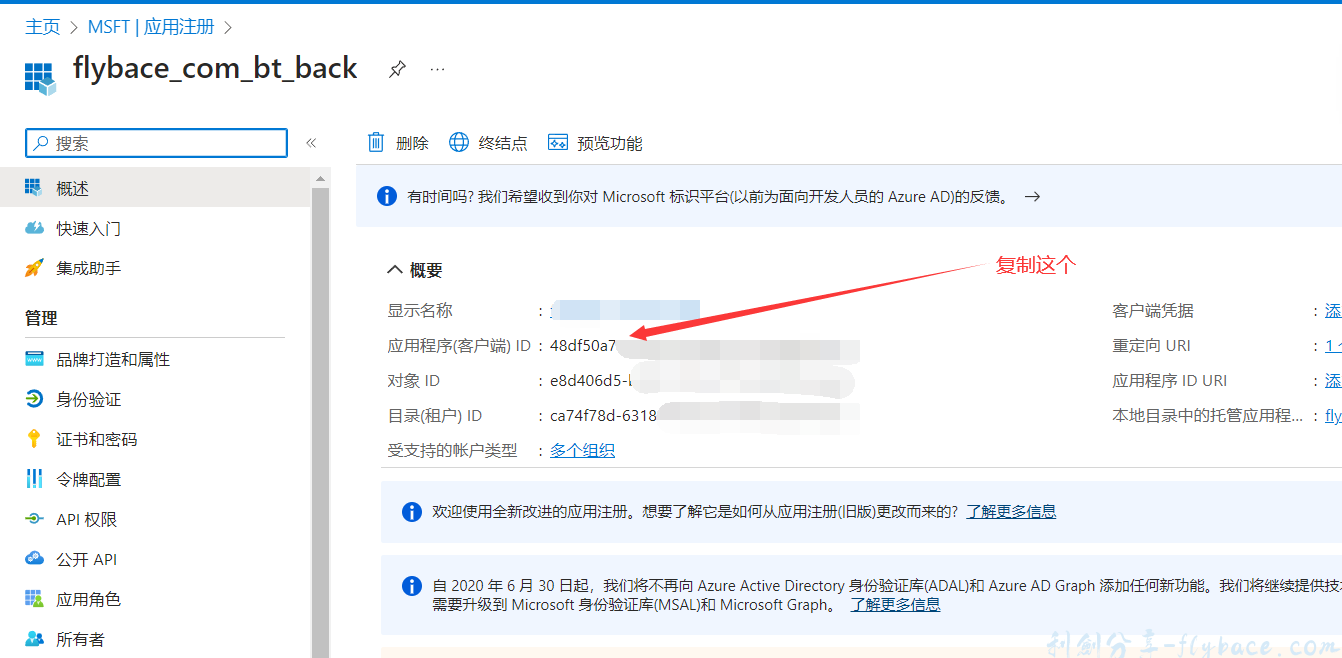Click the 客户端凭据 link value

(1333, 311)
